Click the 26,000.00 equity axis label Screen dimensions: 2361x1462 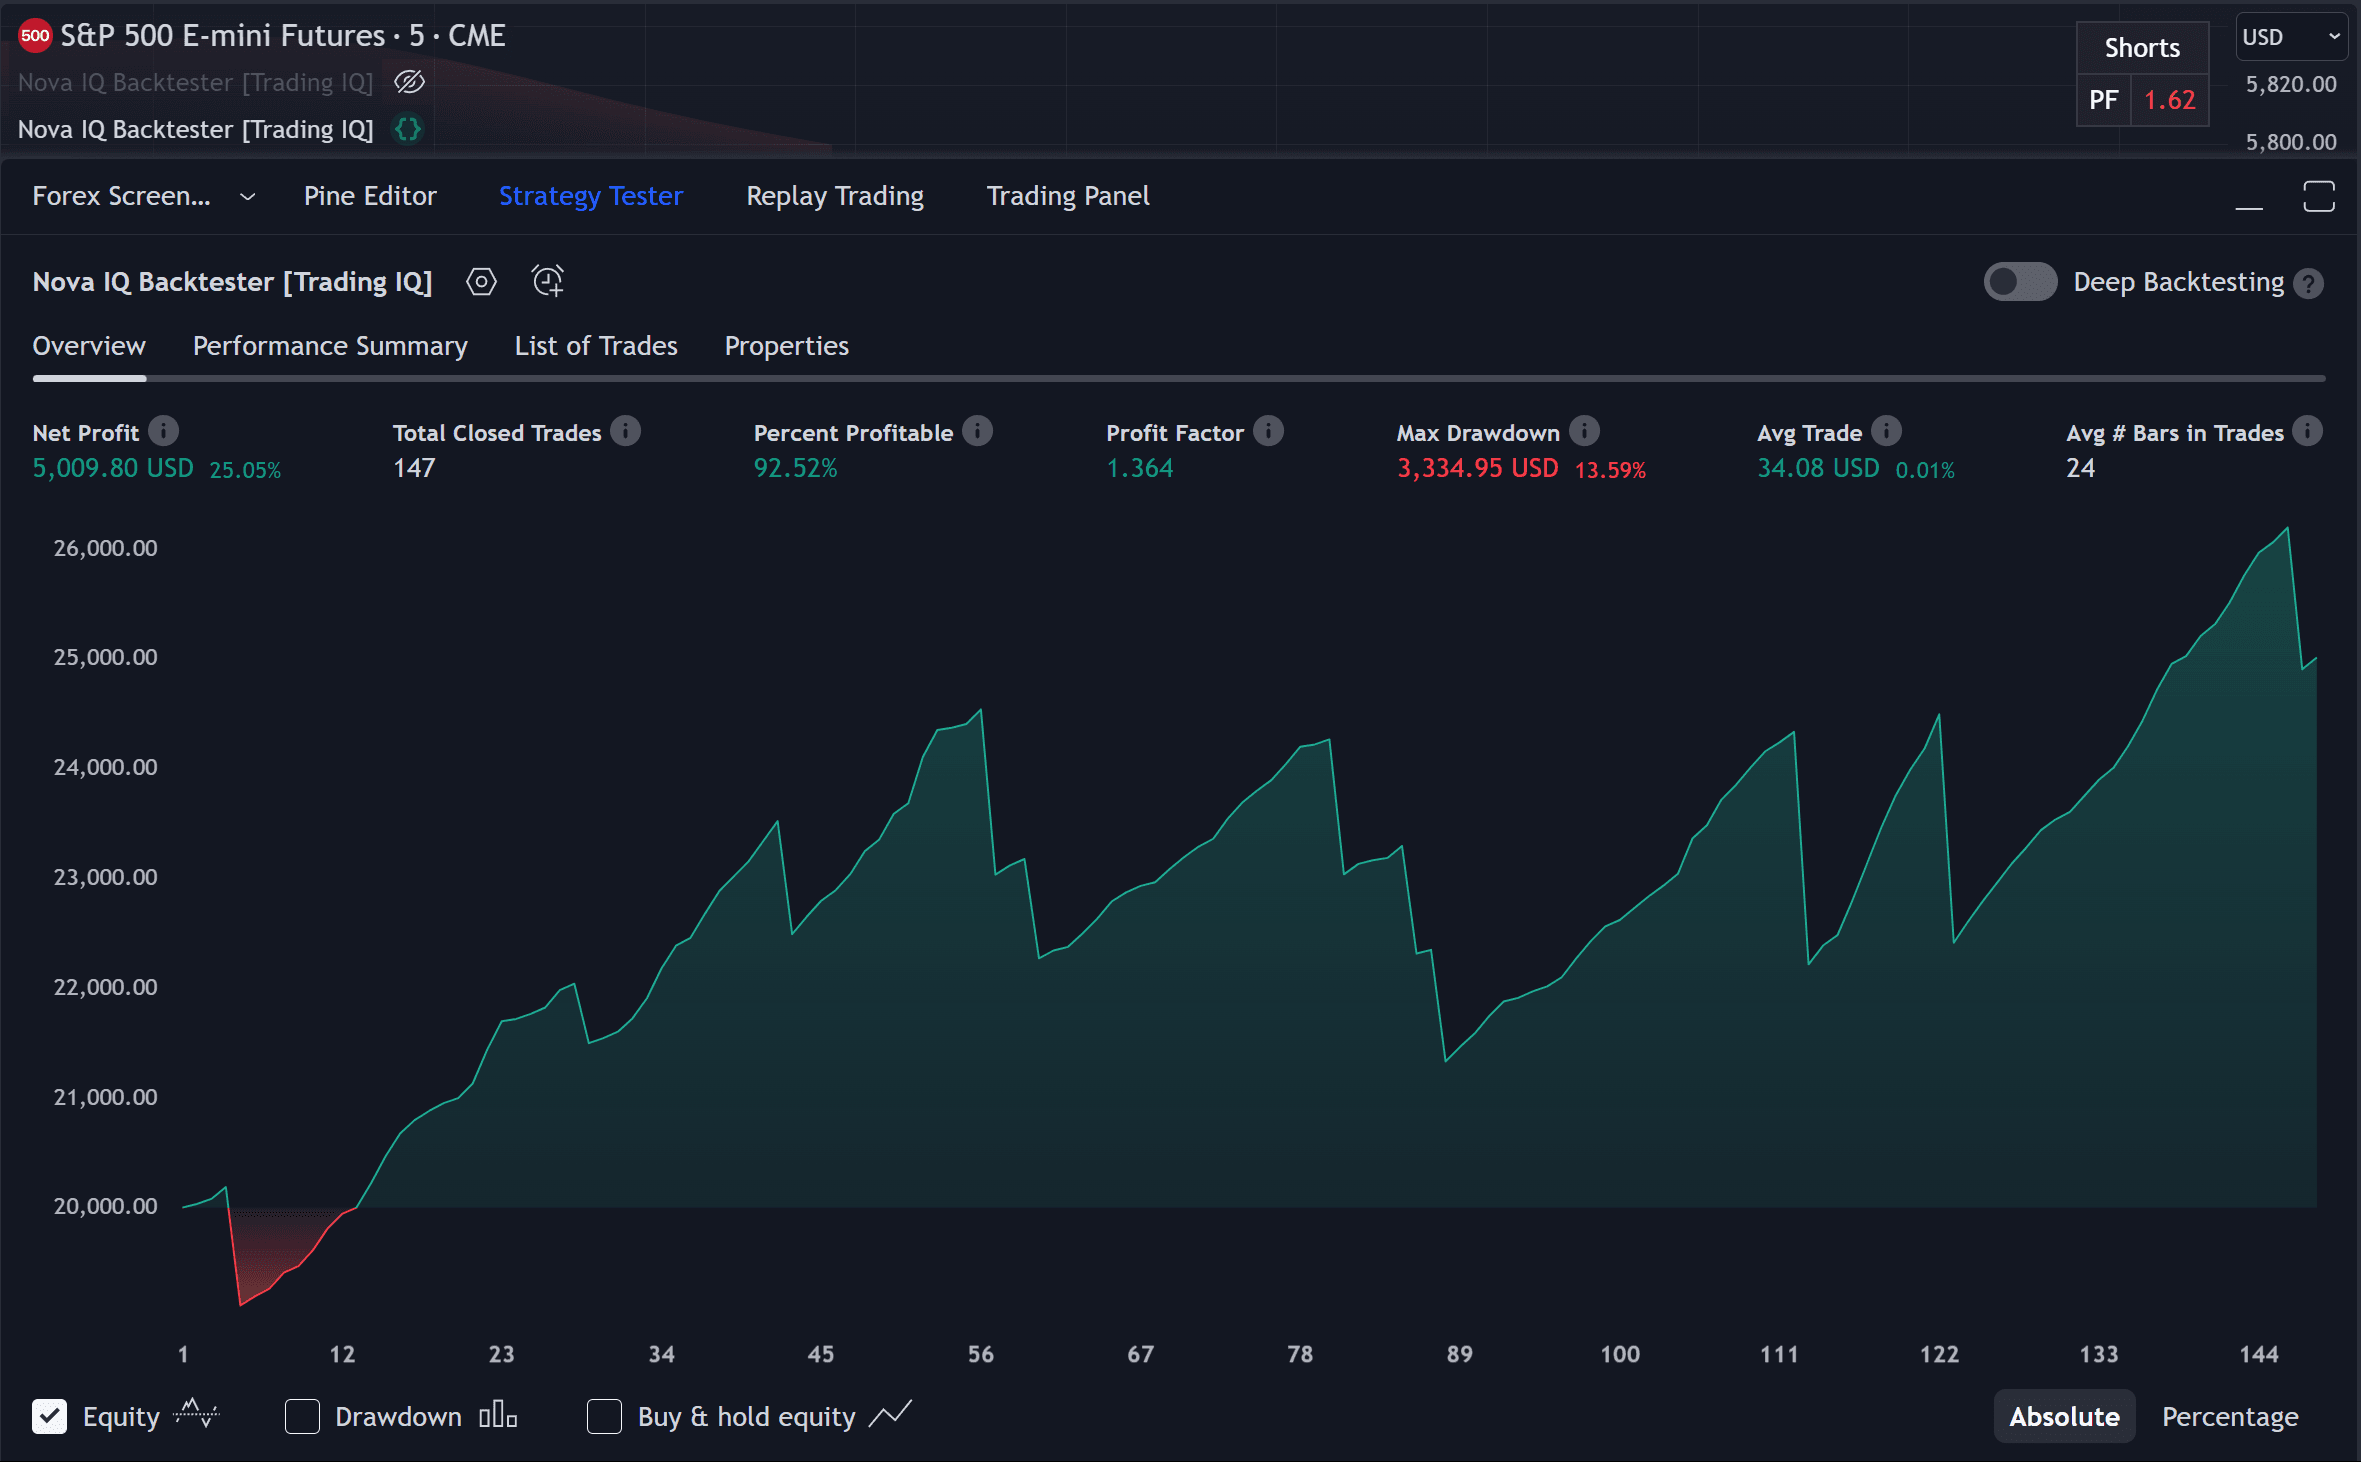tap(105, 548)
